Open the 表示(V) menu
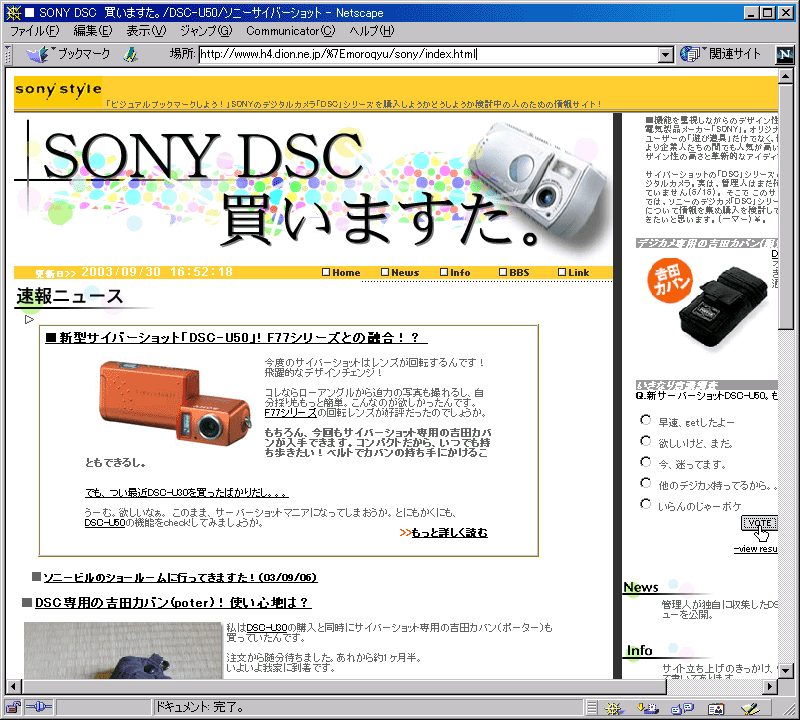Screen dimensions: 800x720 tap(146, 31)
